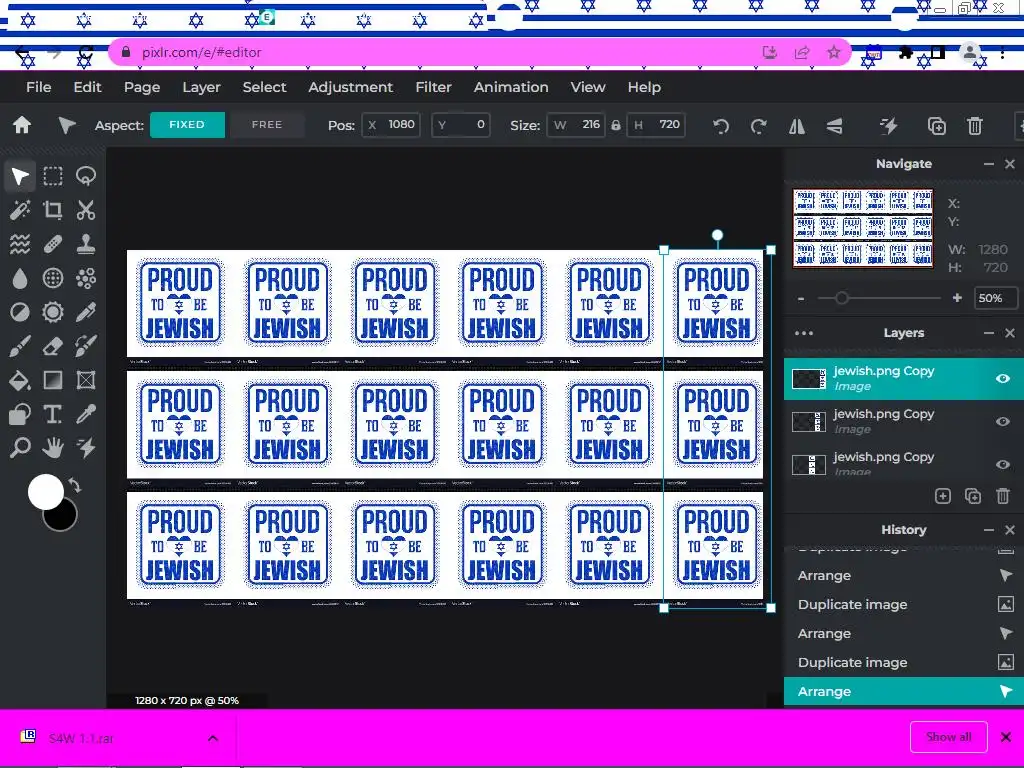Toggle visibility of second jewish.png Copy layer
Viewport: 1024px width, 768px height.
click(x=1002, y=422)
